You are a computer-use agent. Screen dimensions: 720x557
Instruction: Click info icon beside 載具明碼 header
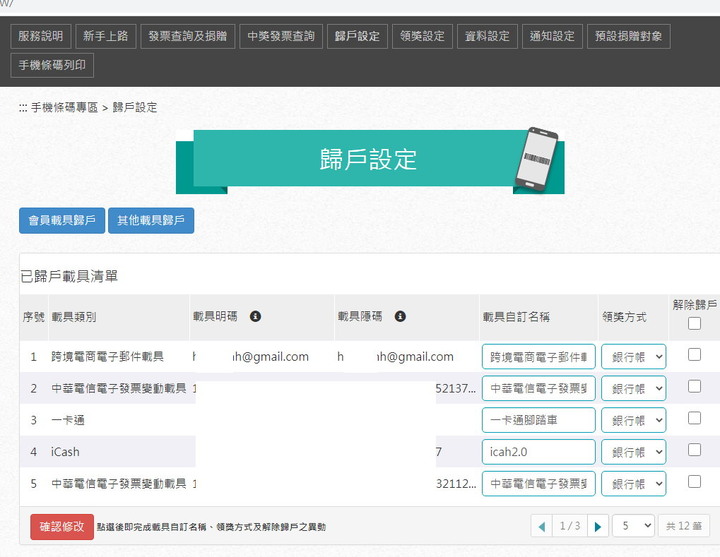[x=255, y=316]
